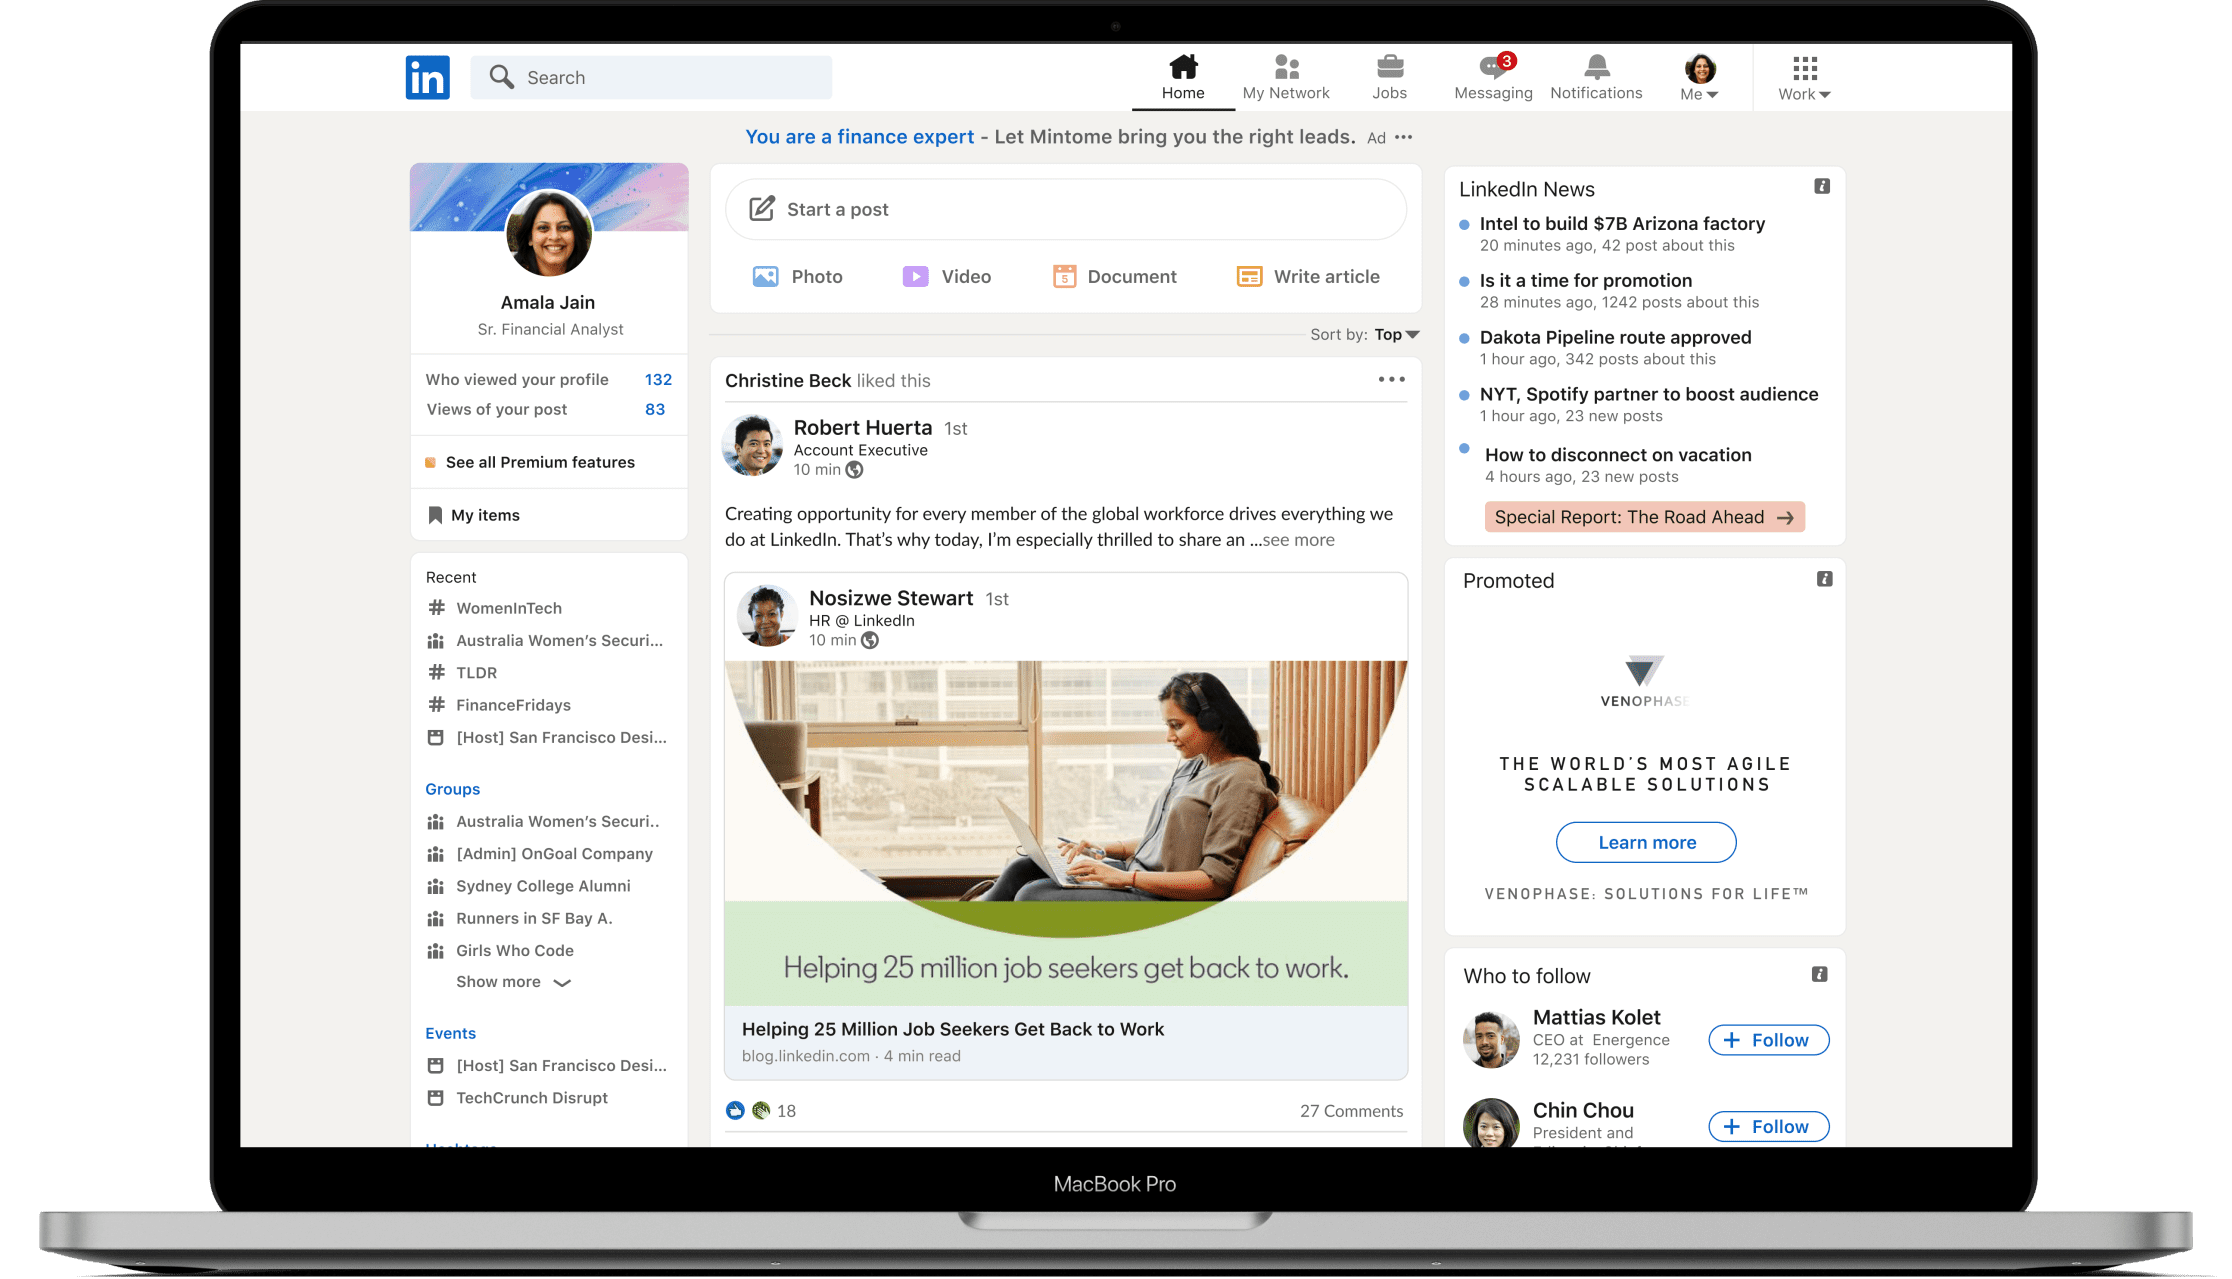
Task: Click the Search input field
Action: point(651,77)
